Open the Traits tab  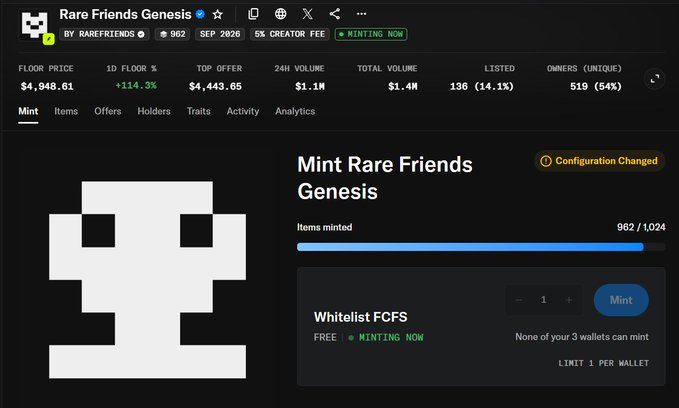(x=199, y=111)
